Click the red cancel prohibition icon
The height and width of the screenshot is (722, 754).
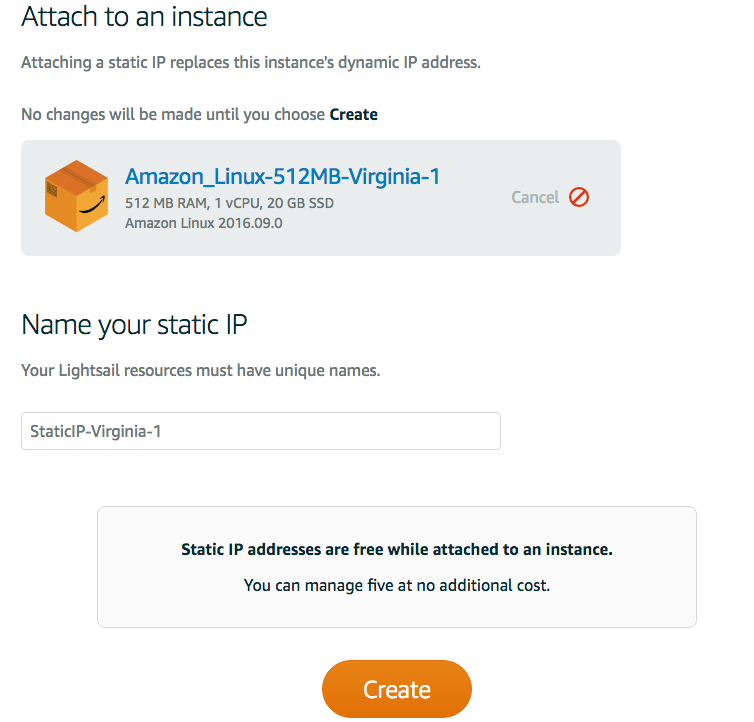(x=578, y=197)
